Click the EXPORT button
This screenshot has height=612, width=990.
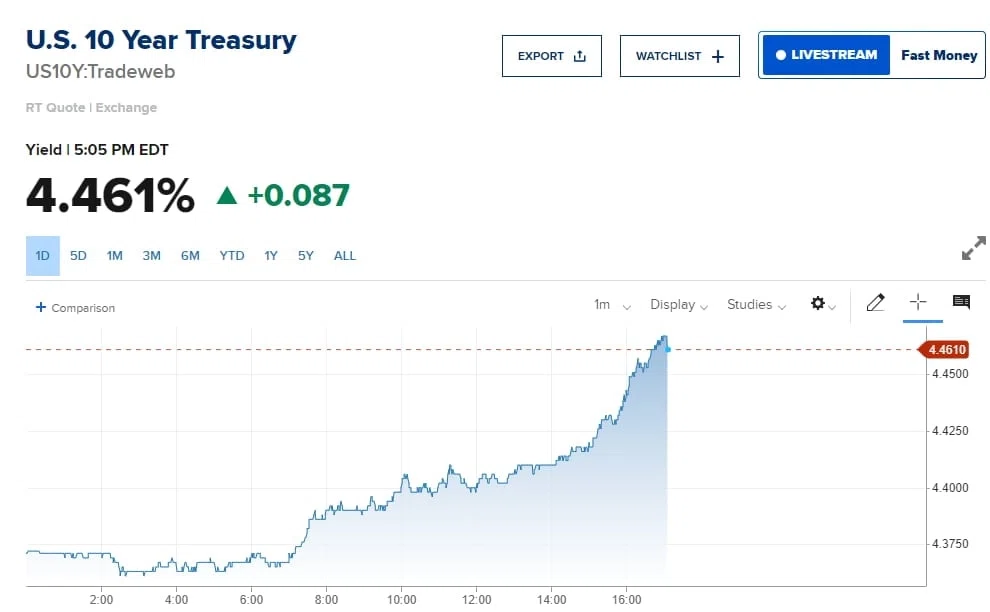[x=552, y=56]
